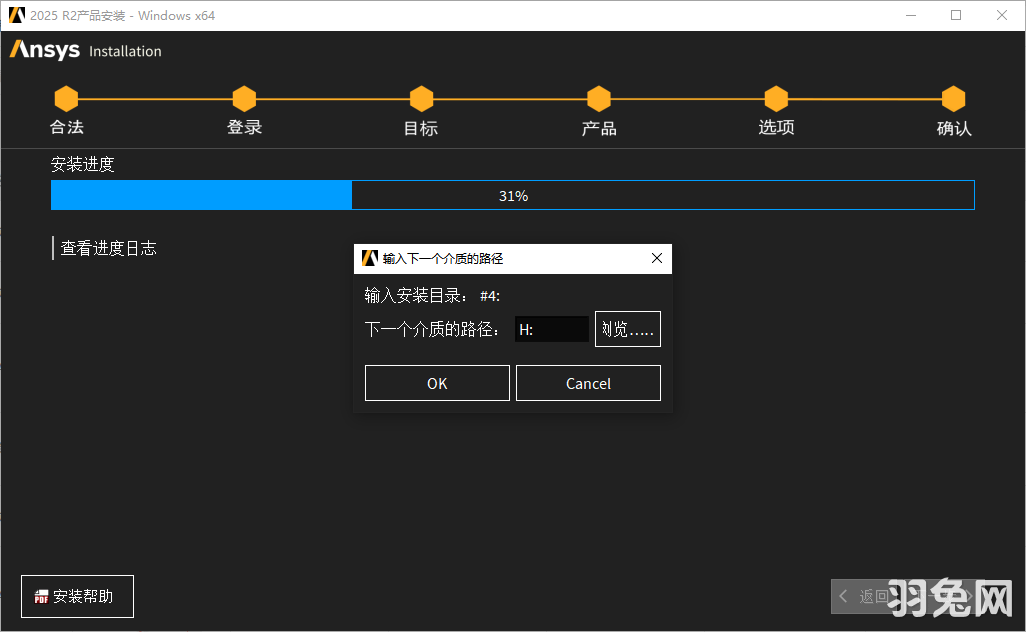Click the Ansys logo in the installer header
Screen dimensions: 1026x632
(43, 50)
